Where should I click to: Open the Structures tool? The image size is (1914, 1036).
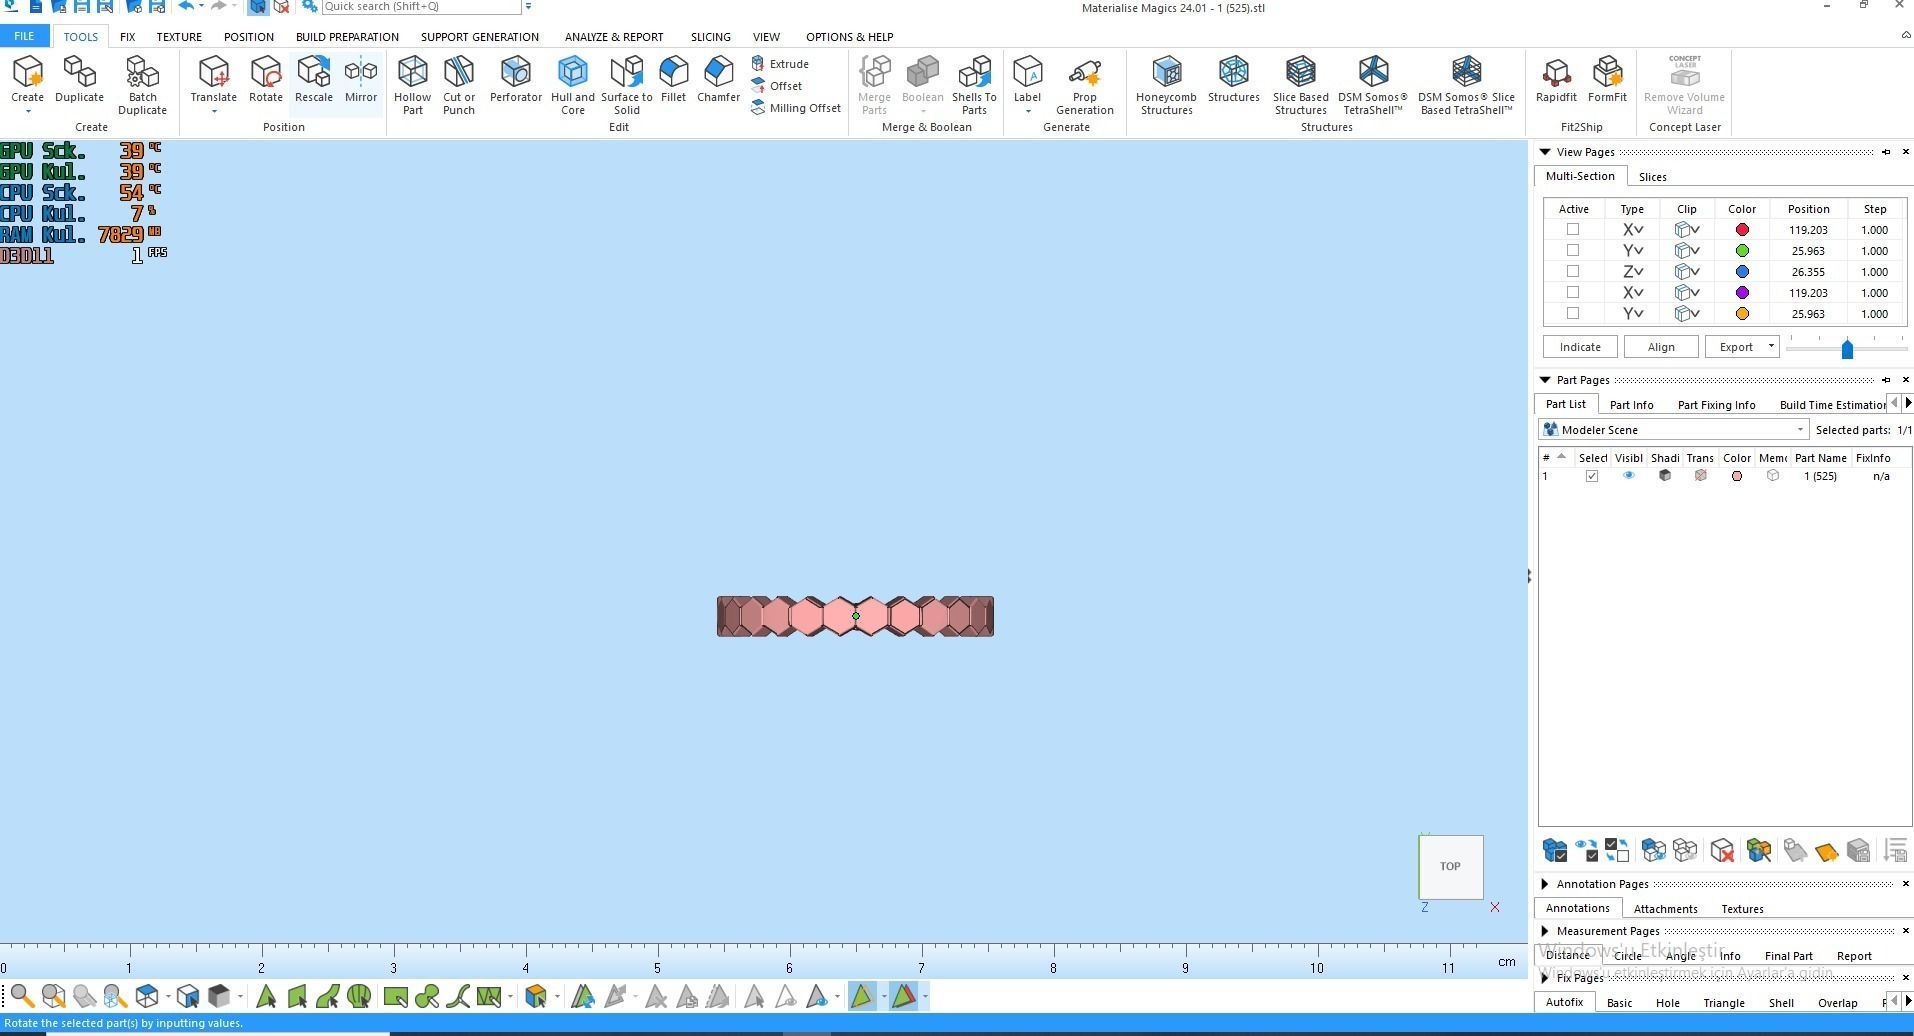coord(1233,80)
